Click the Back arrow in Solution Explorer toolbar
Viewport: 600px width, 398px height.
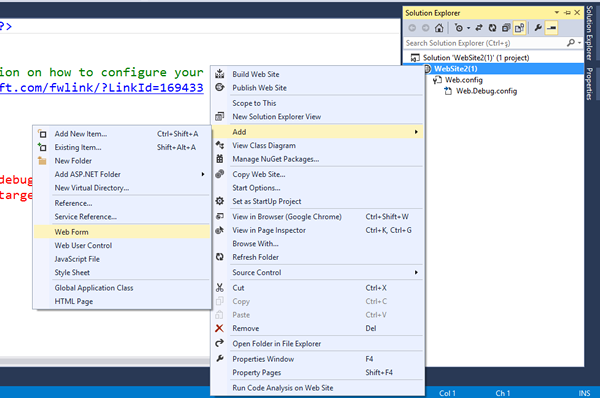coord(412,28)
